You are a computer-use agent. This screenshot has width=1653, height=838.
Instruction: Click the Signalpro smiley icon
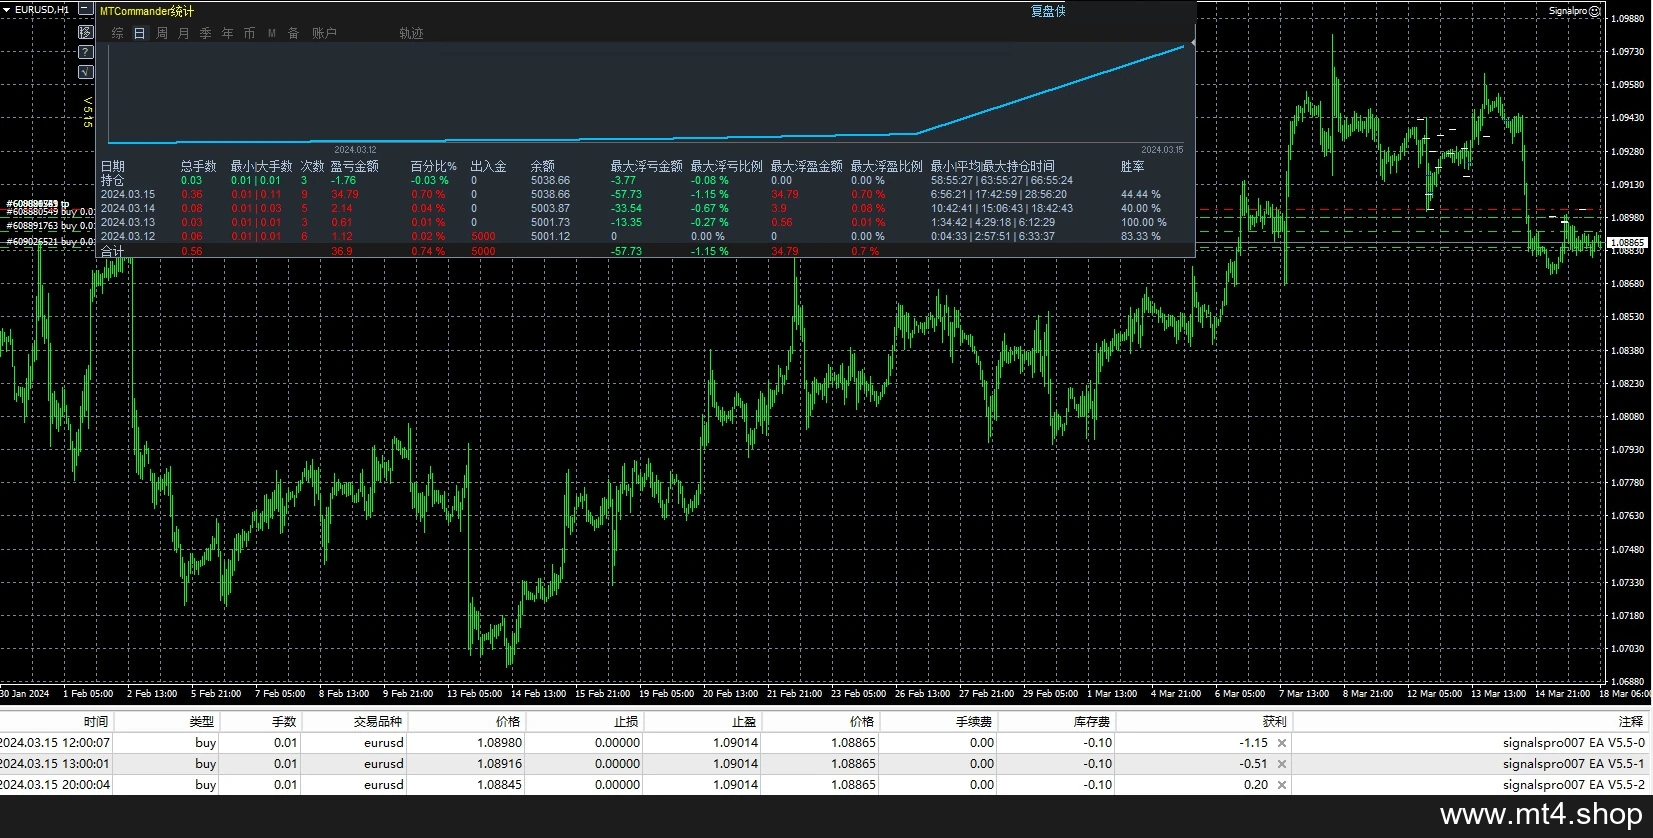click(1595, 11)
